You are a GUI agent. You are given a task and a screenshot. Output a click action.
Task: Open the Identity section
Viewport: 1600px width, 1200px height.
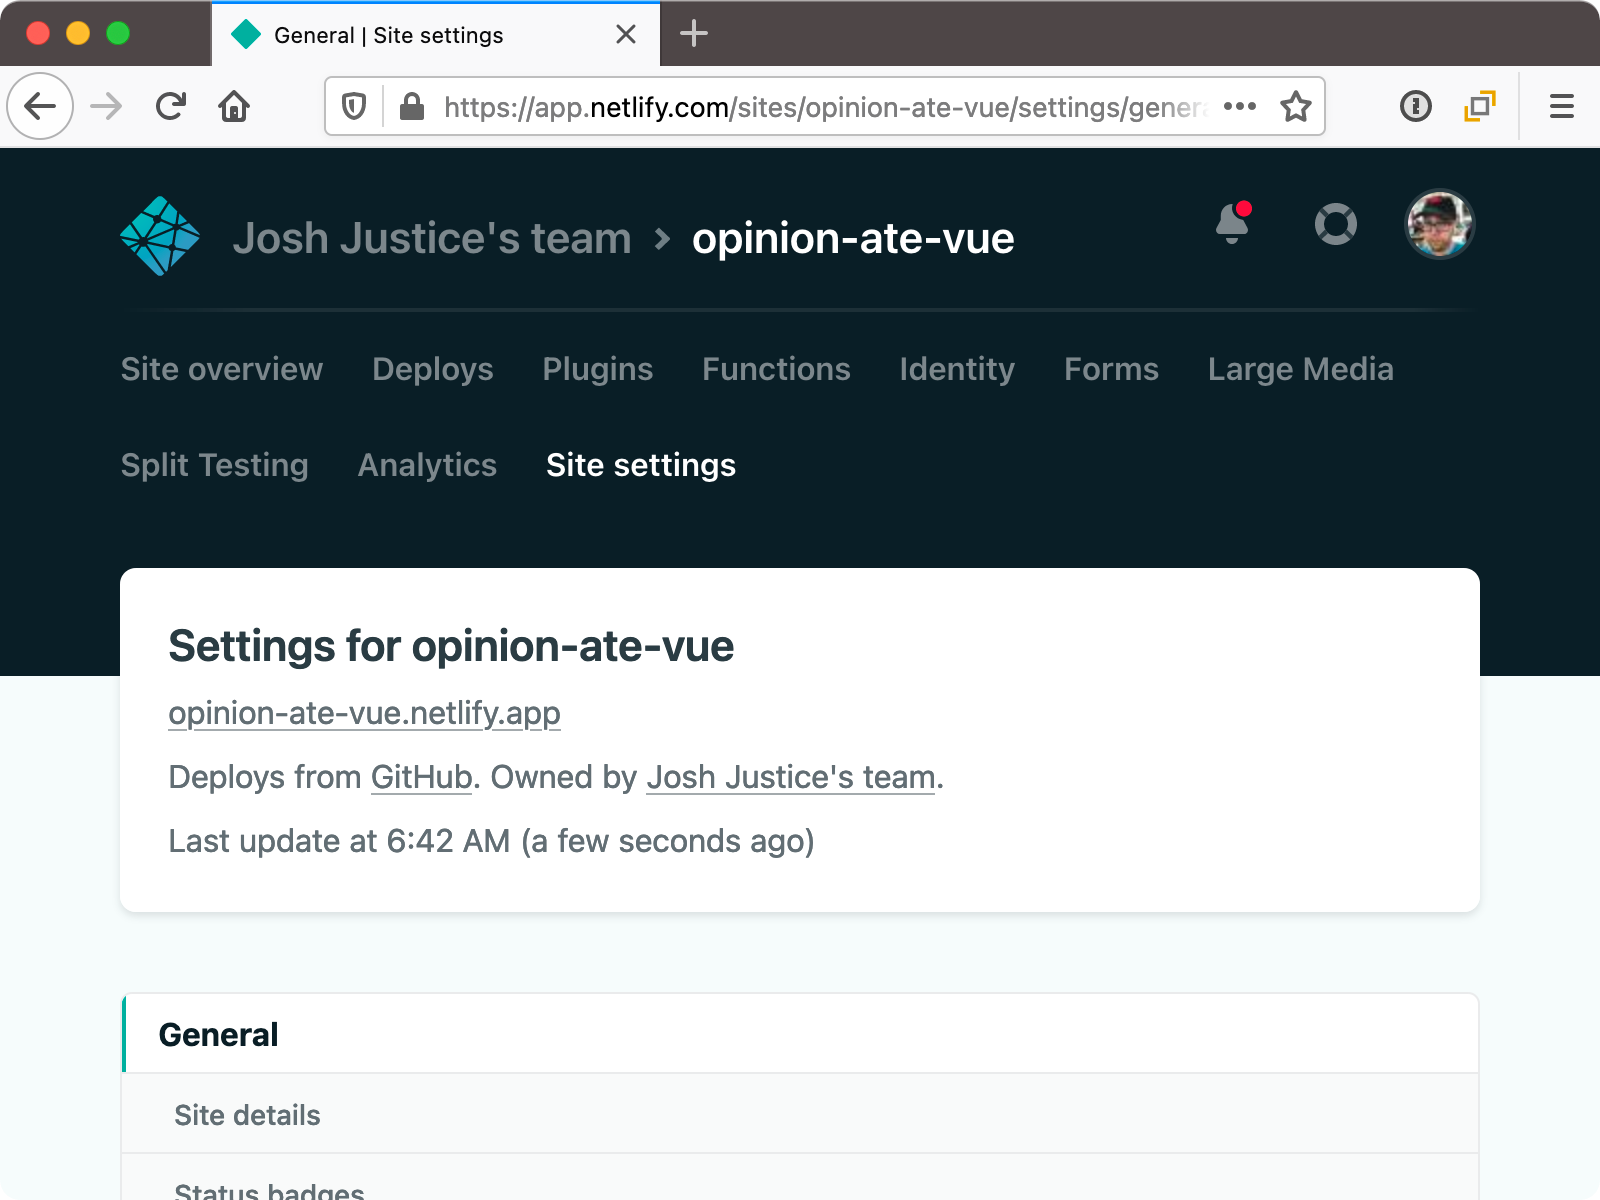click(957, 369)
